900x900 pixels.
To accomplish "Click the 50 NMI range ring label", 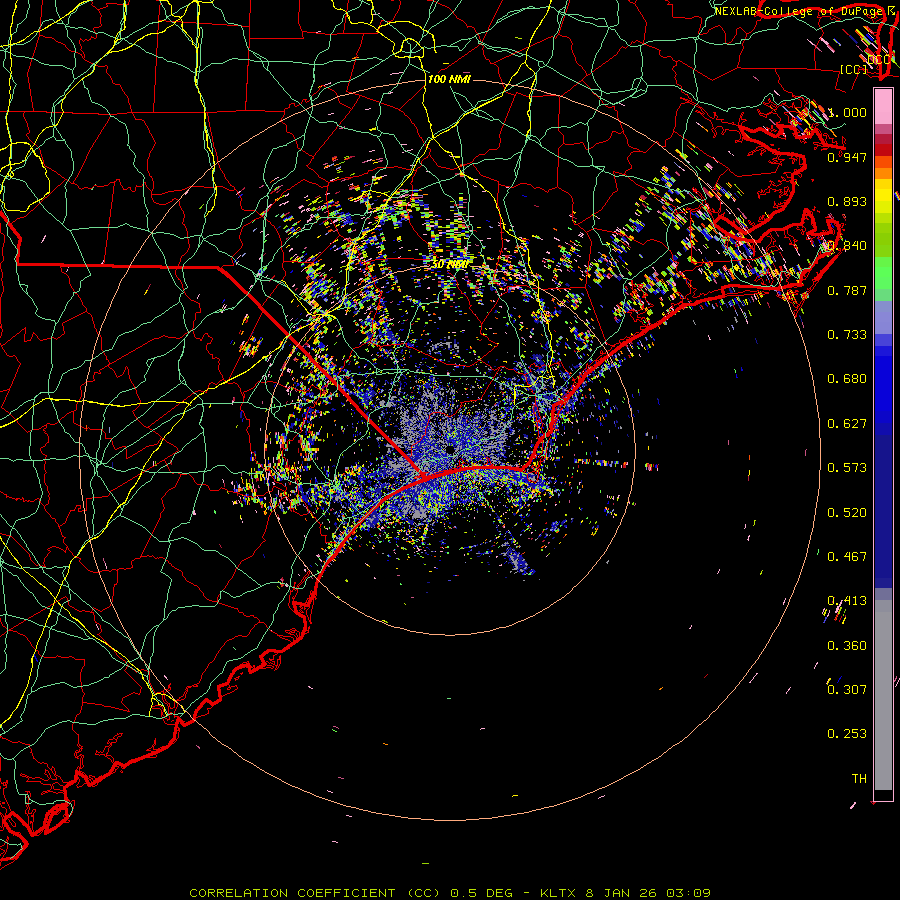I will [449, 265].
